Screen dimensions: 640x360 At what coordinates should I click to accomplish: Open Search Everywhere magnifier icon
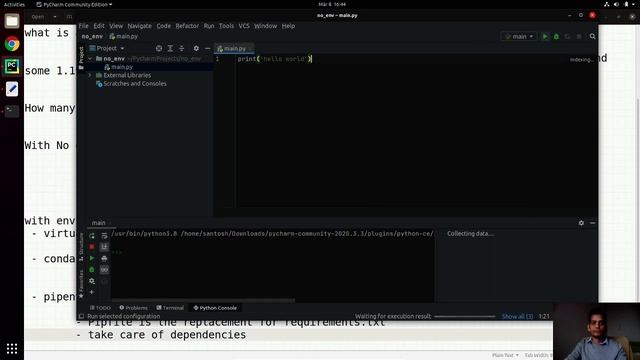pyautogui.click(x=592, y=36)
